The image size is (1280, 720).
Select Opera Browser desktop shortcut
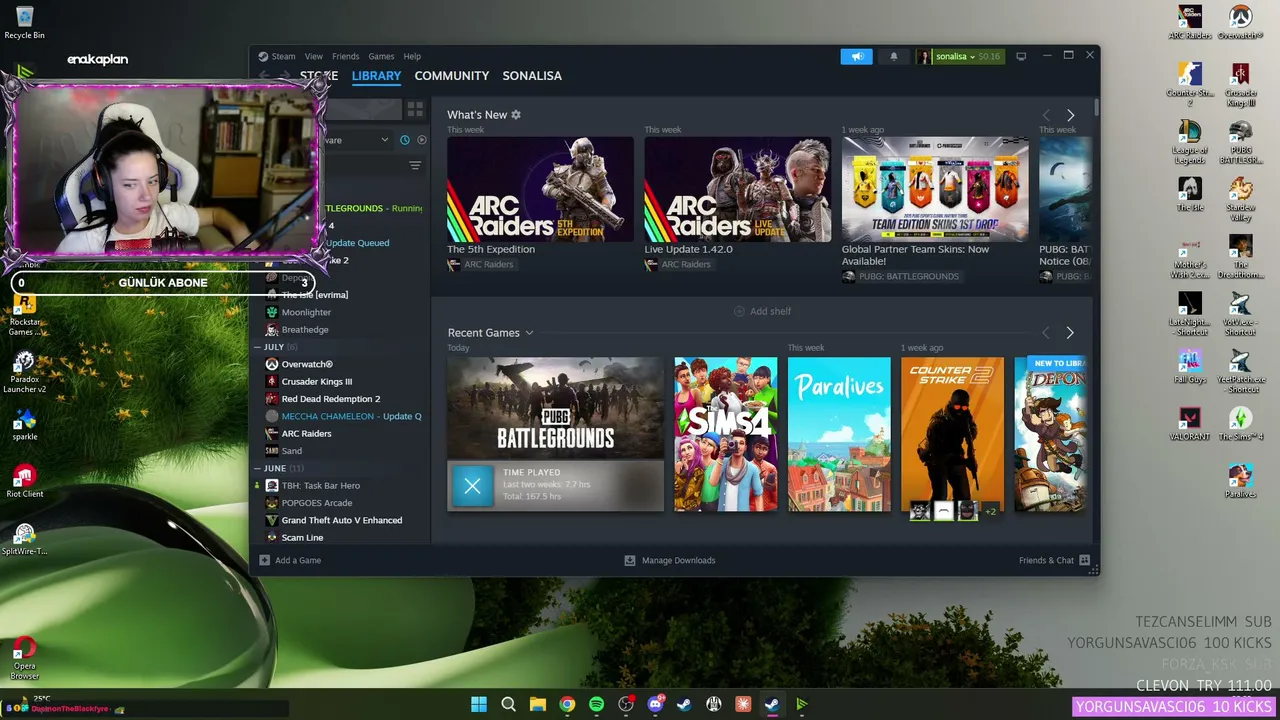25,658
